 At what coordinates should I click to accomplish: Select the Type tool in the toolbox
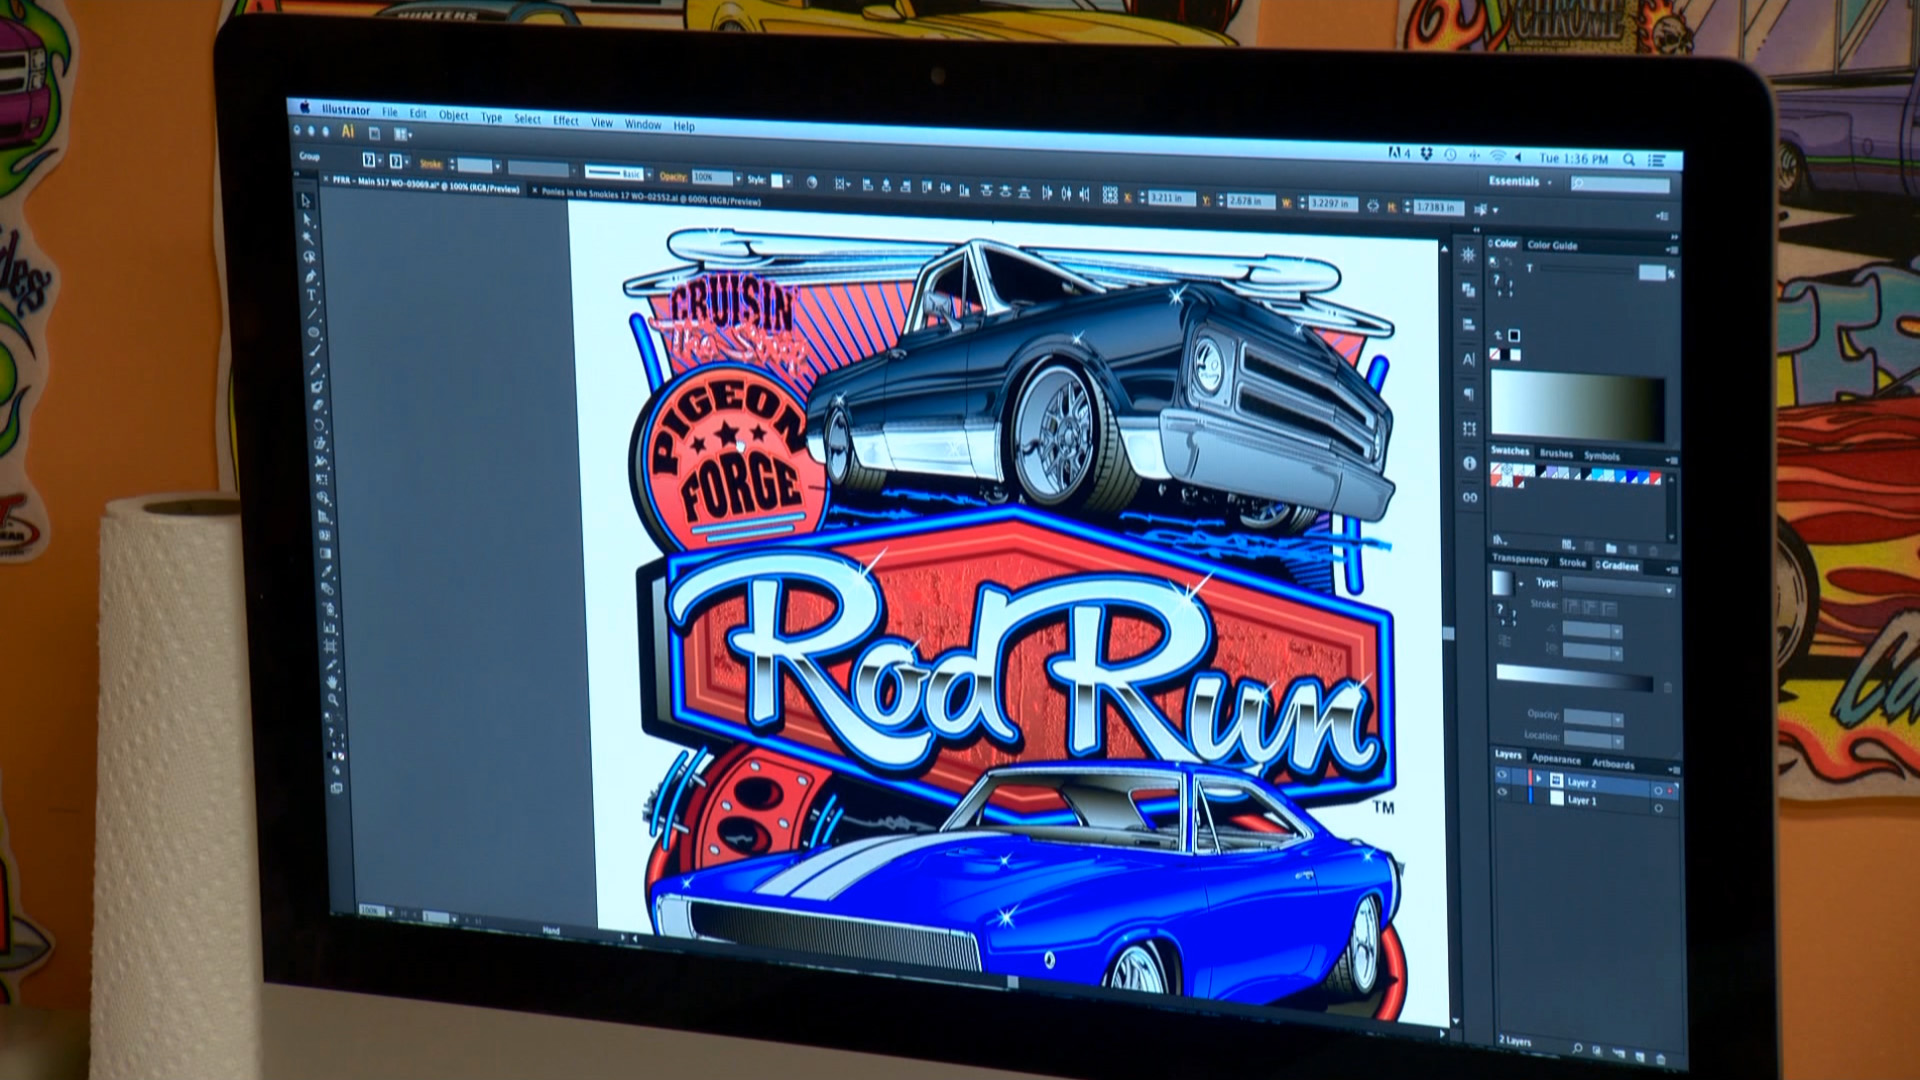[x=311, y=295]
